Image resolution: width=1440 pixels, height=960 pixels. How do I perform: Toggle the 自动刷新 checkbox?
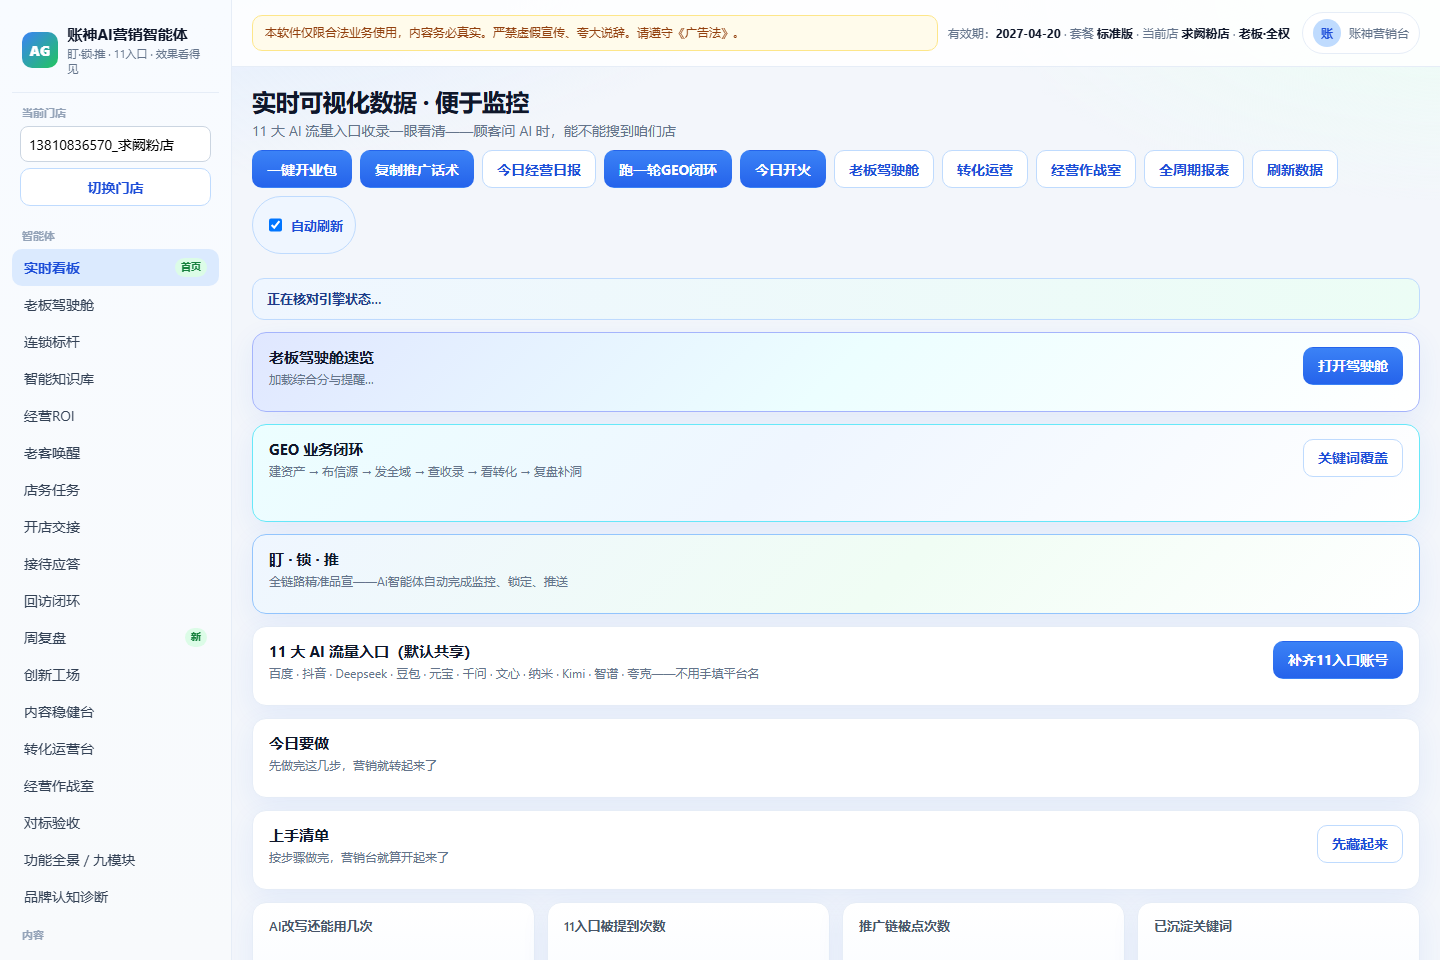tap(276, 225)
